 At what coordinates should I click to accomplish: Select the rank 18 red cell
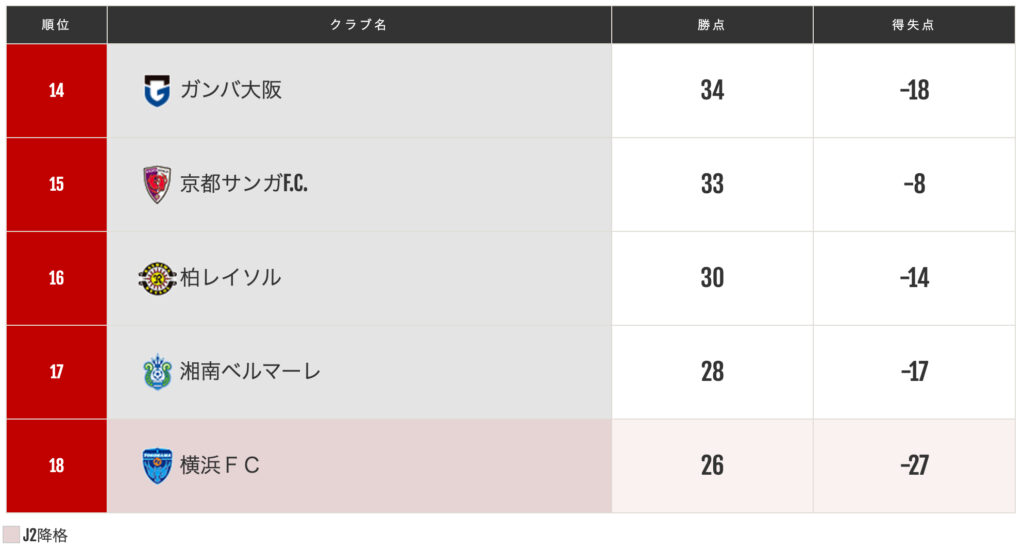pos(56,466)
